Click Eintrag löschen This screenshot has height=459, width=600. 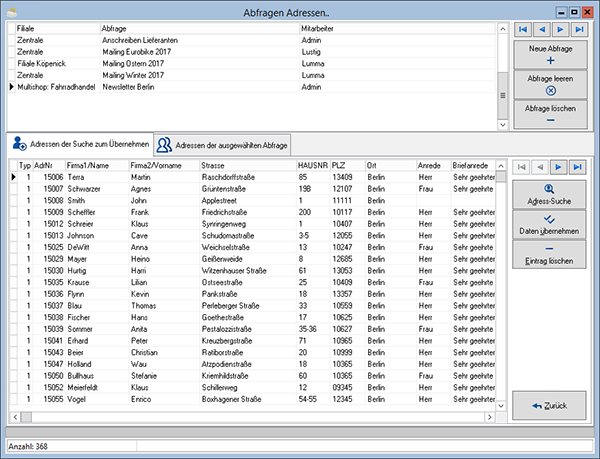pos(549,255)
